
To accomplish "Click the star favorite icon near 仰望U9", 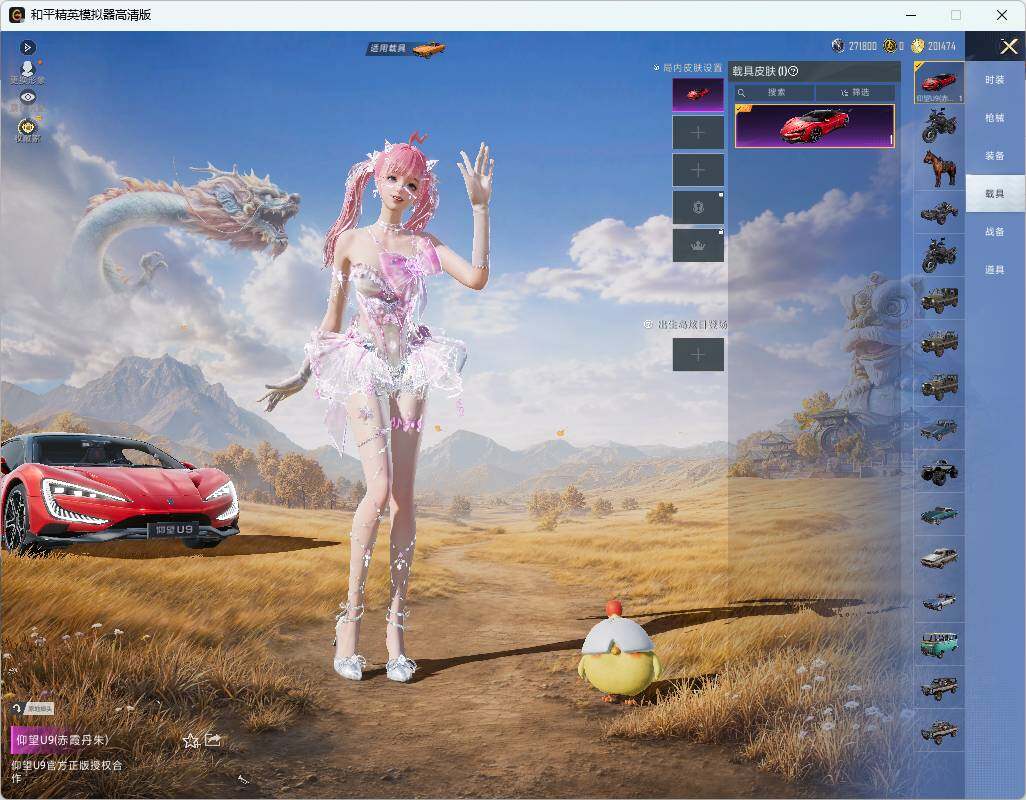I will [x=191, y=740].
